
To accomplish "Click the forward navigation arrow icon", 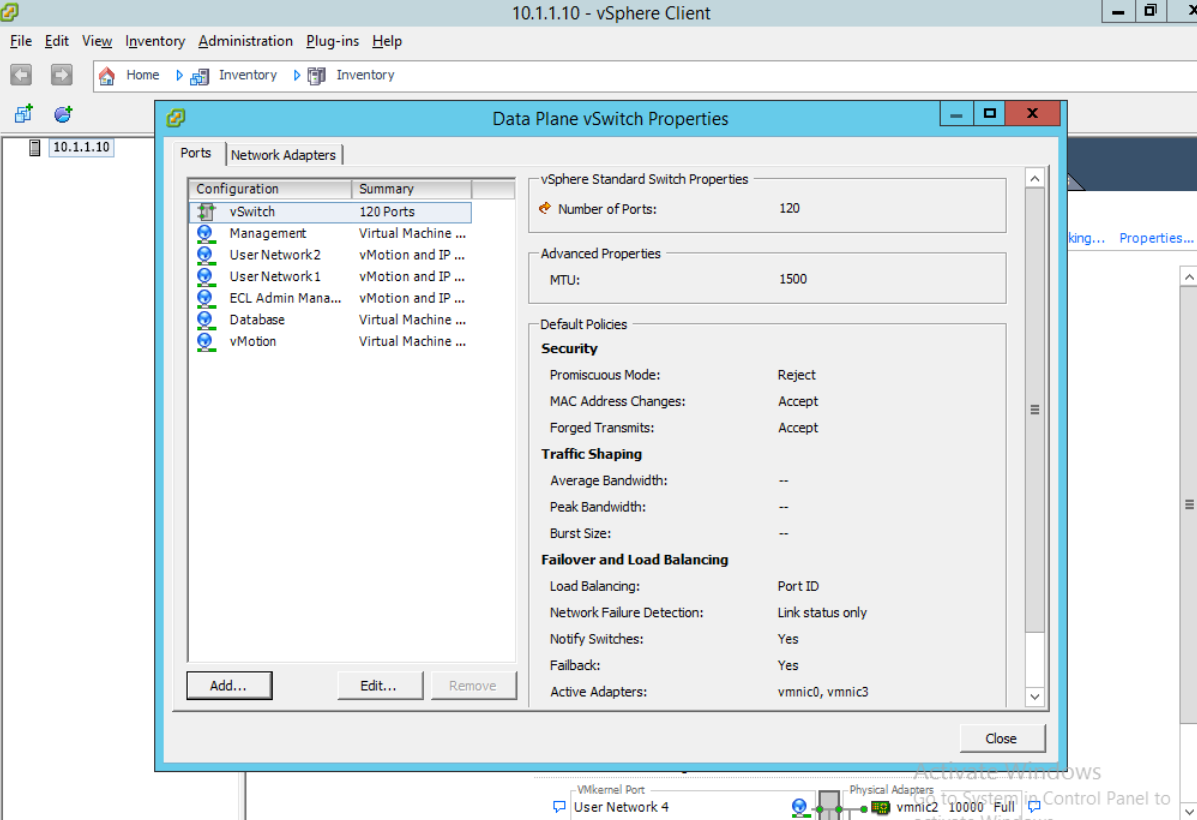I will click(x=60, y=74).
